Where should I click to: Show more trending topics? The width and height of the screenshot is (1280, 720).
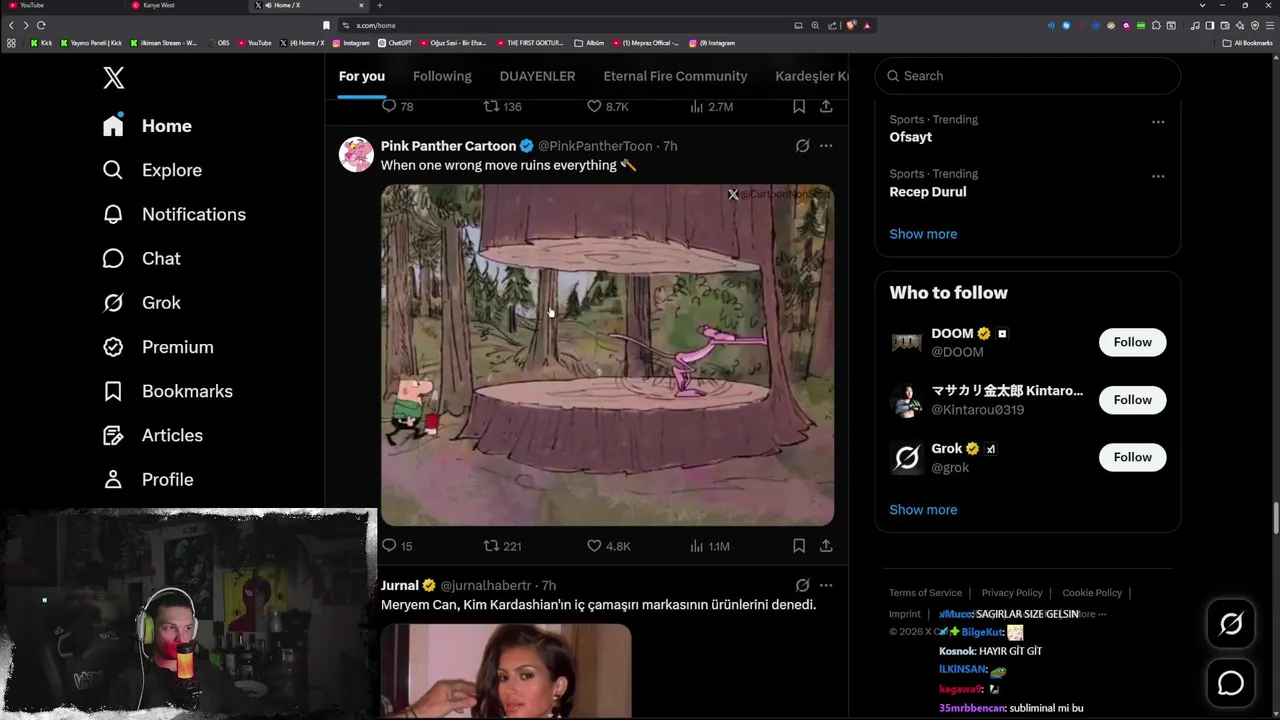(923, 234)
